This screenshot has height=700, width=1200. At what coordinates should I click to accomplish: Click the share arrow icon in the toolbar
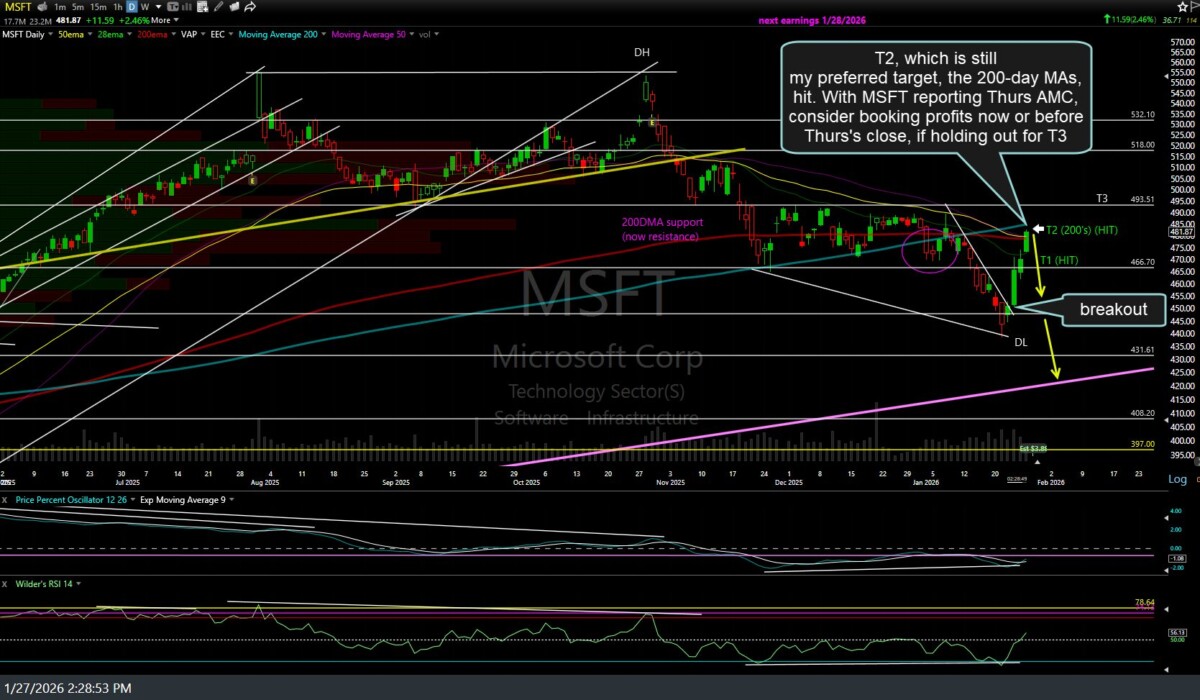pos(249,6)
